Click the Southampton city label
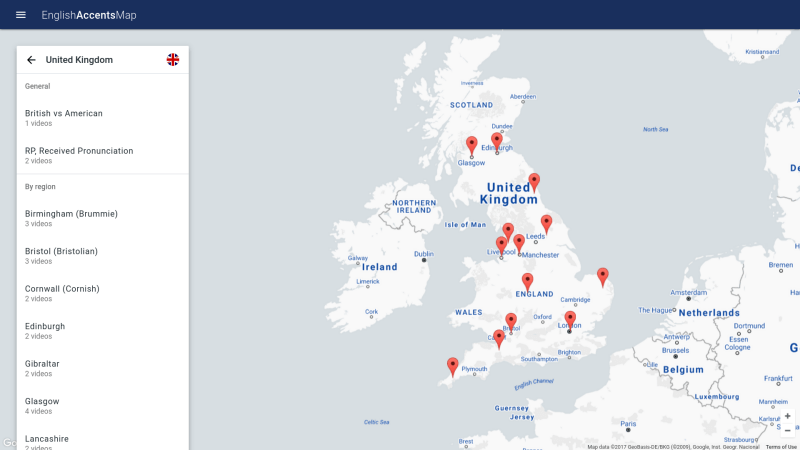800x450 pixels. pos(539,359)
